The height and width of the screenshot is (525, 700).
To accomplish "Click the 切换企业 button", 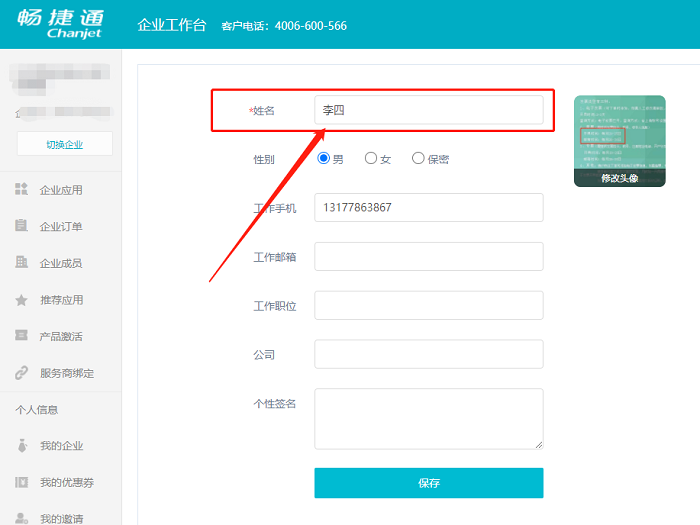I will click(65, 144).
